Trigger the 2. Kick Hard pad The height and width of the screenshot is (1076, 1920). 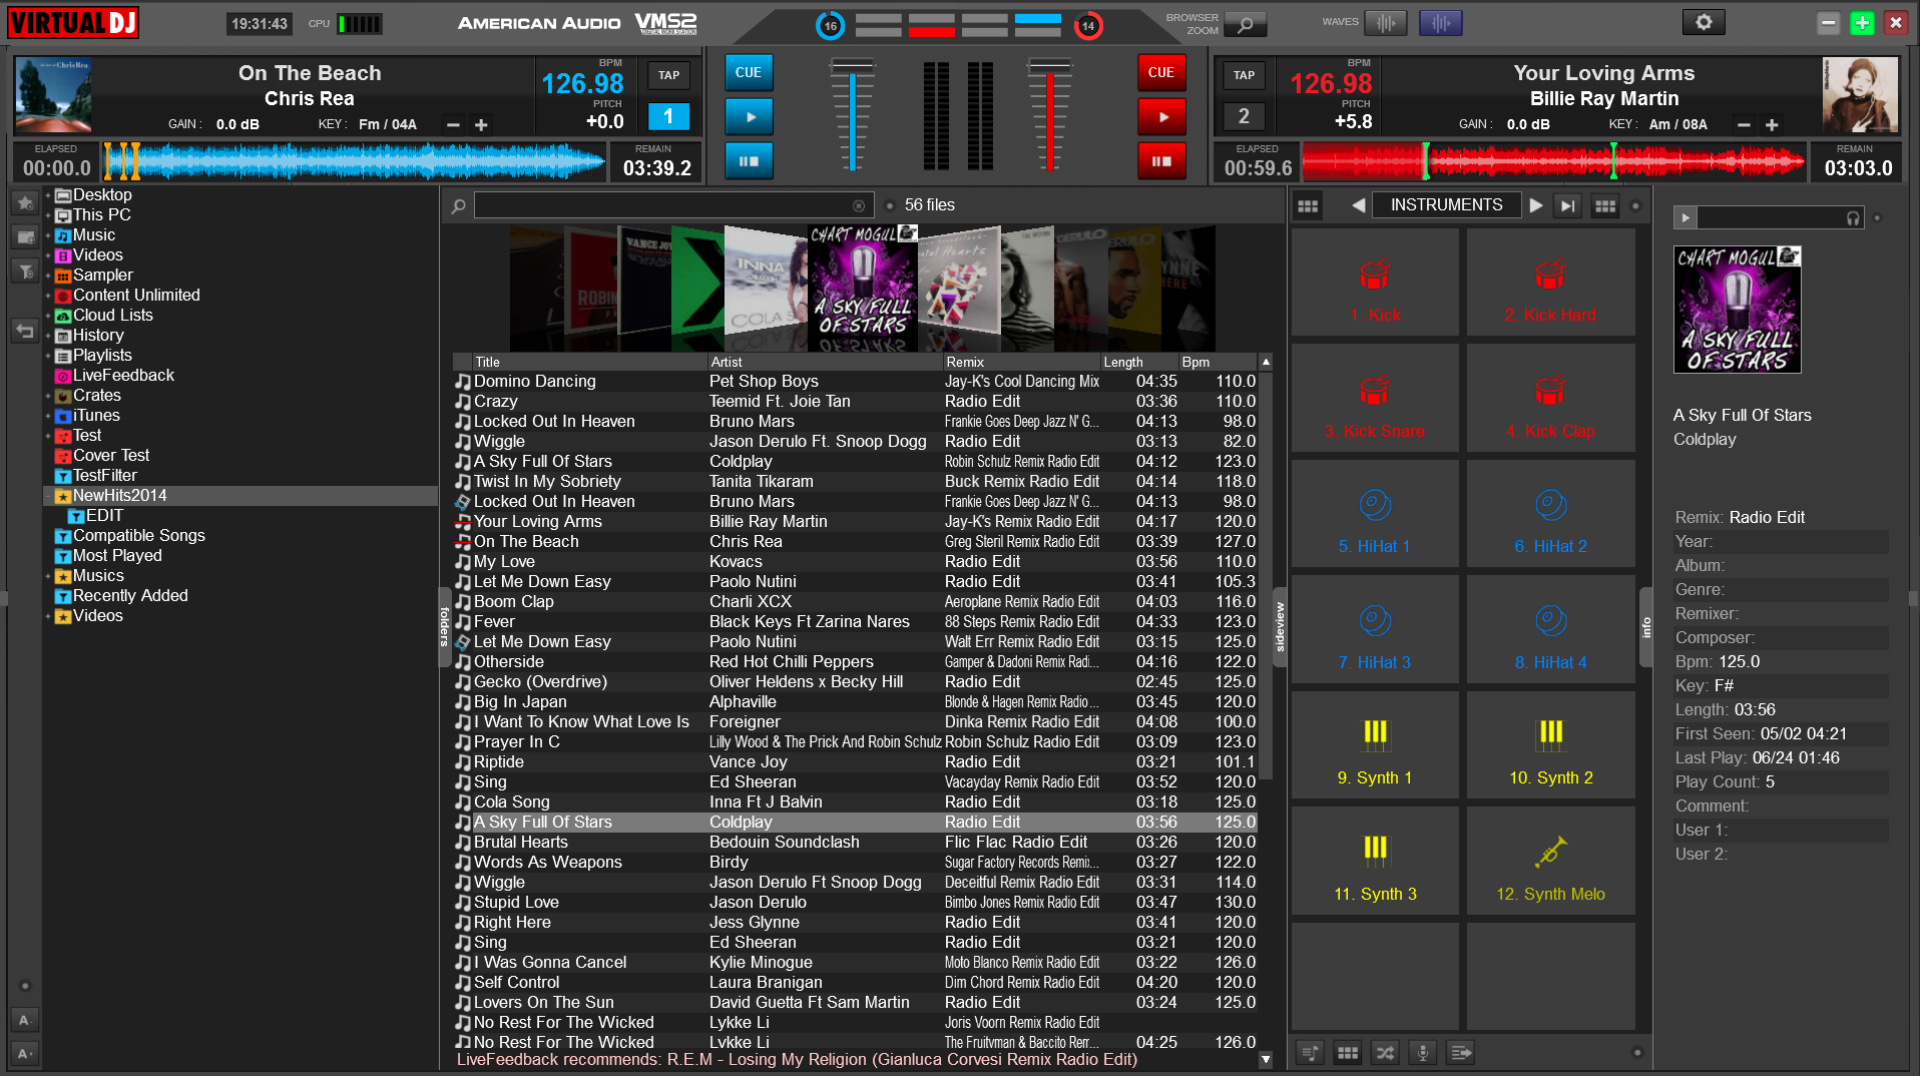pos(1550,283)
